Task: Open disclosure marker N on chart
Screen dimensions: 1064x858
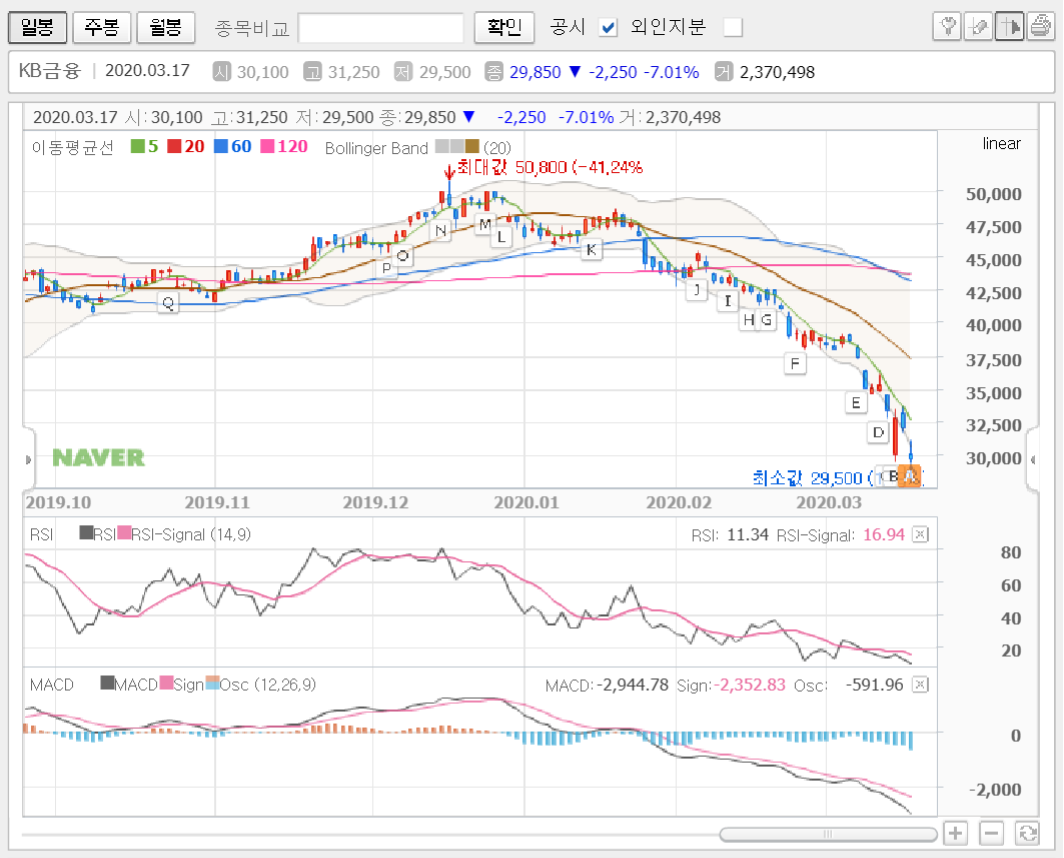Action: [441, 230]
